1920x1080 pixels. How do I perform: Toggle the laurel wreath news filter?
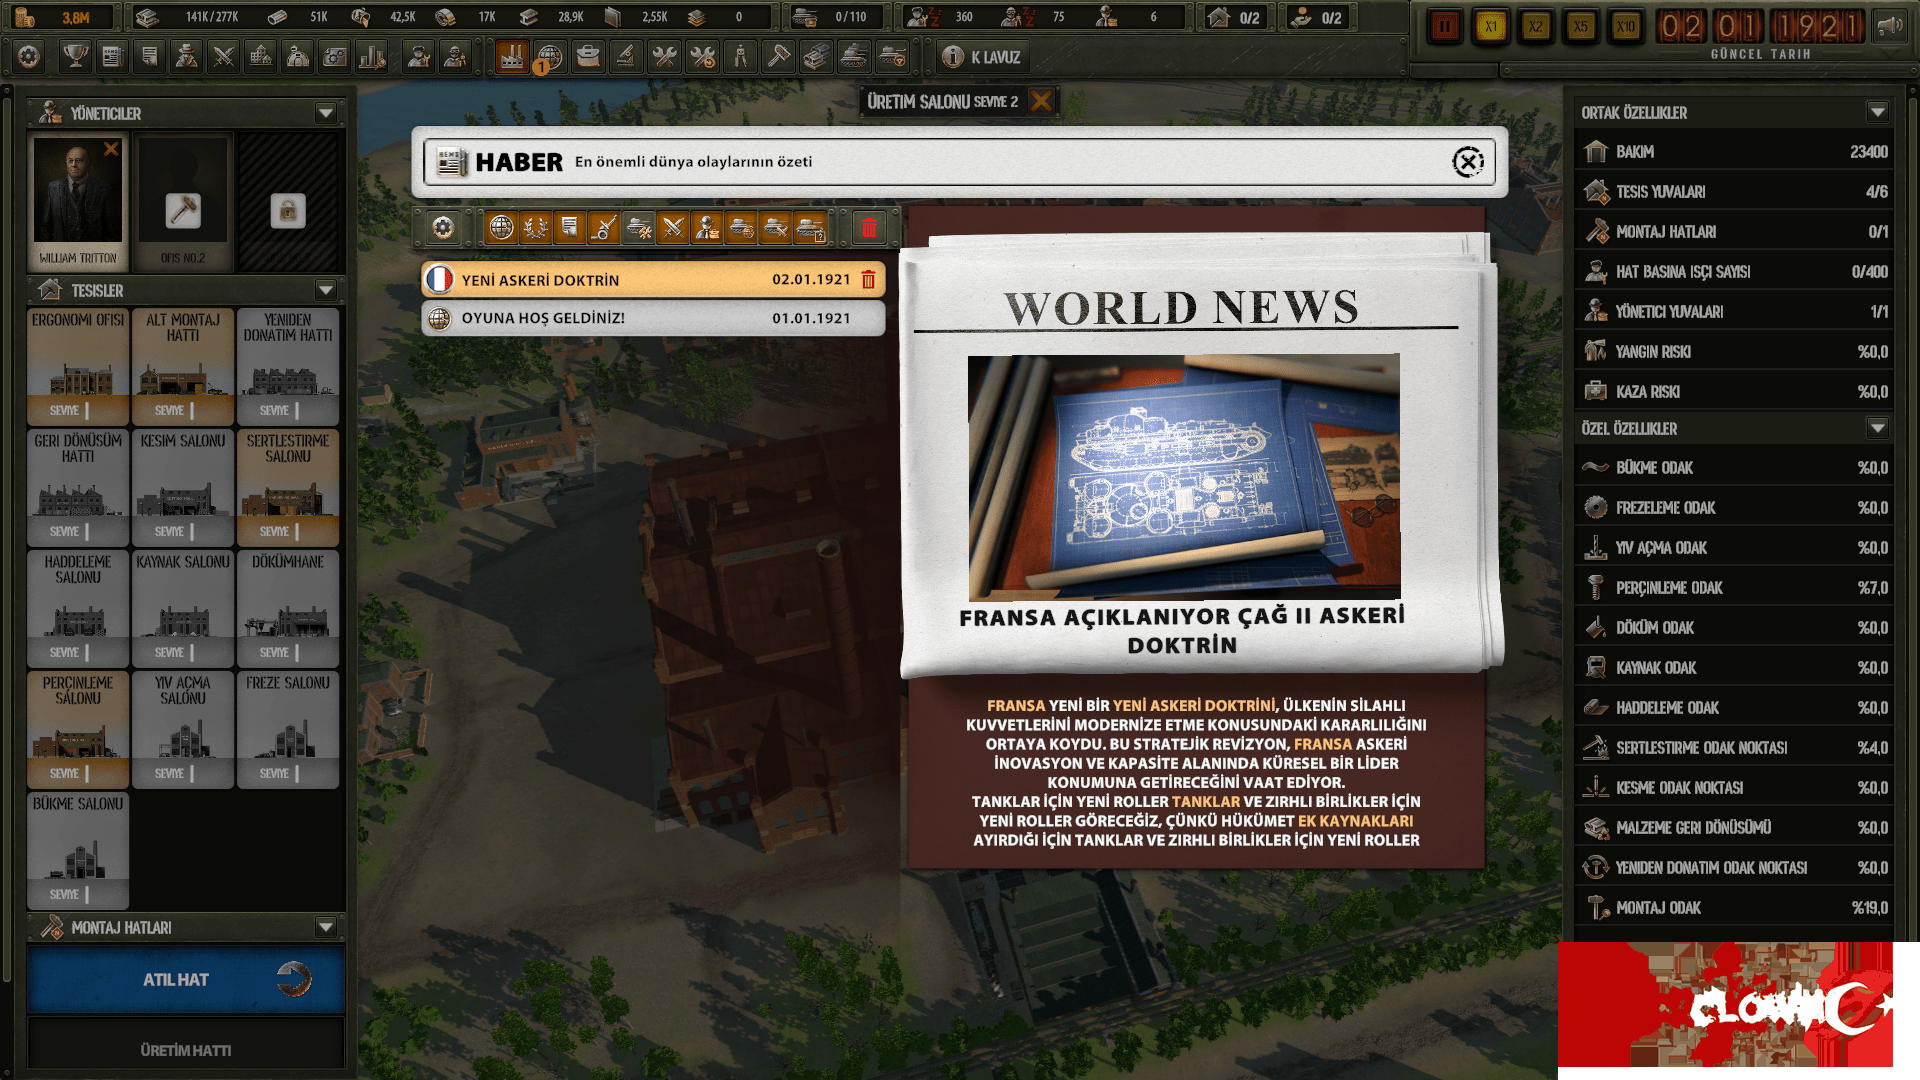[x=537, y=227]
